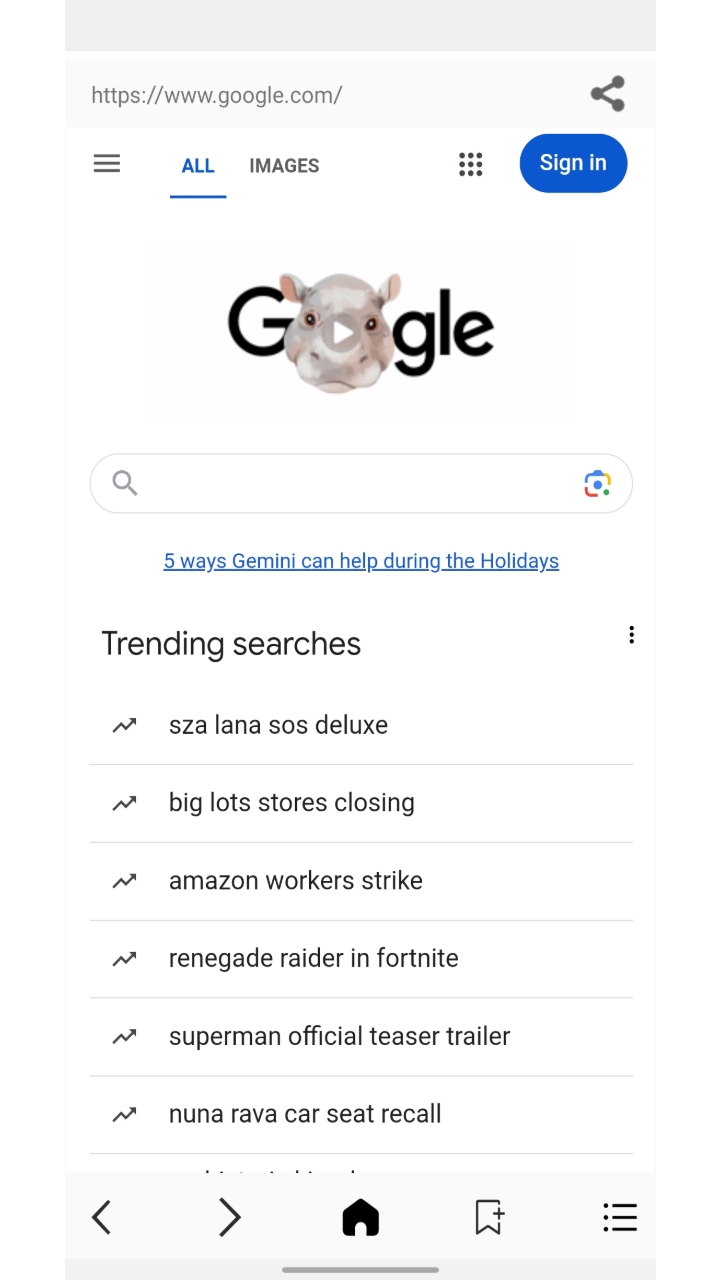
Task: Launch Google Lens camera search
Action: [x=597, y=484]
